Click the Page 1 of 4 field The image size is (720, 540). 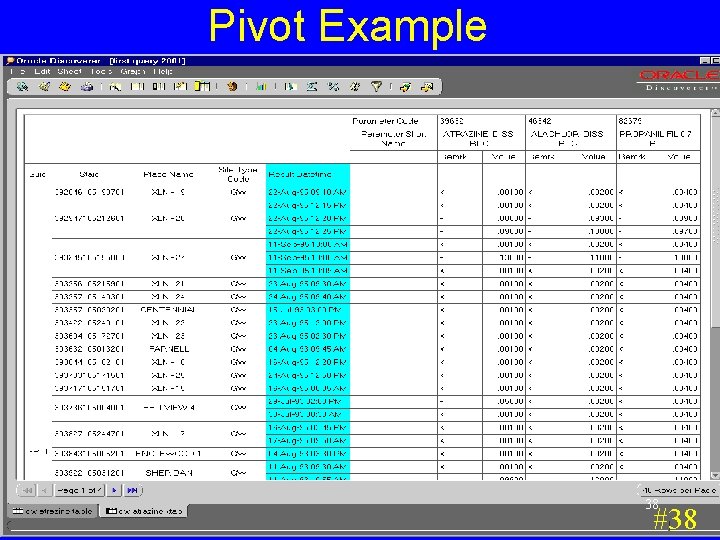tap(79, 490)
